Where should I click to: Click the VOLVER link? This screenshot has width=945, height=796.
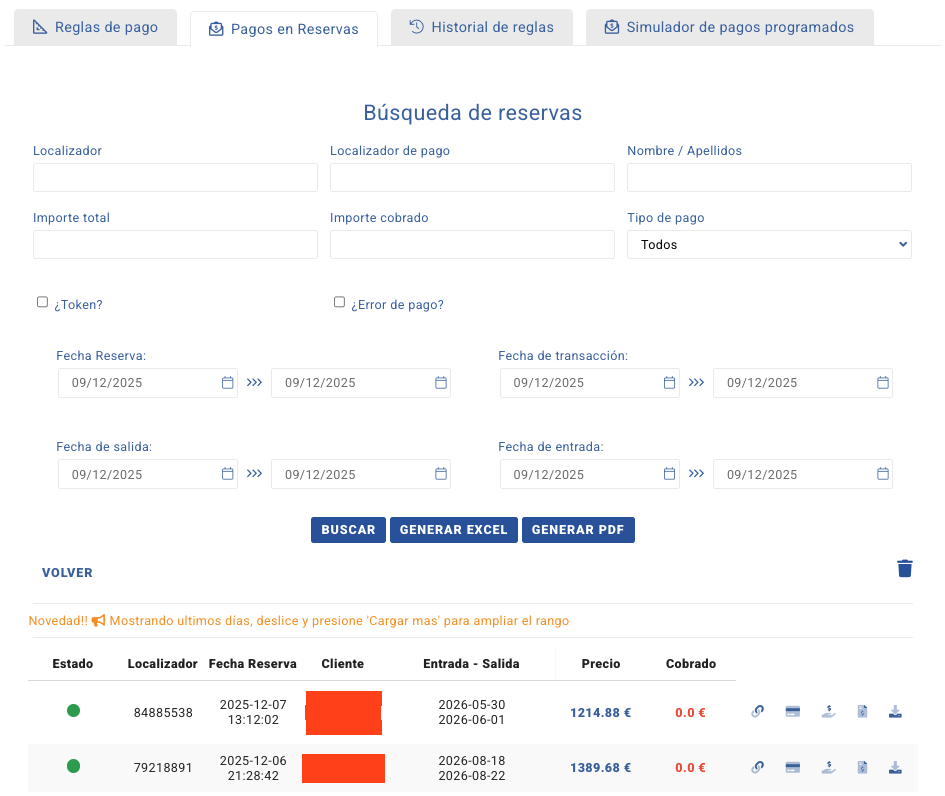click(x=67, y=573)
